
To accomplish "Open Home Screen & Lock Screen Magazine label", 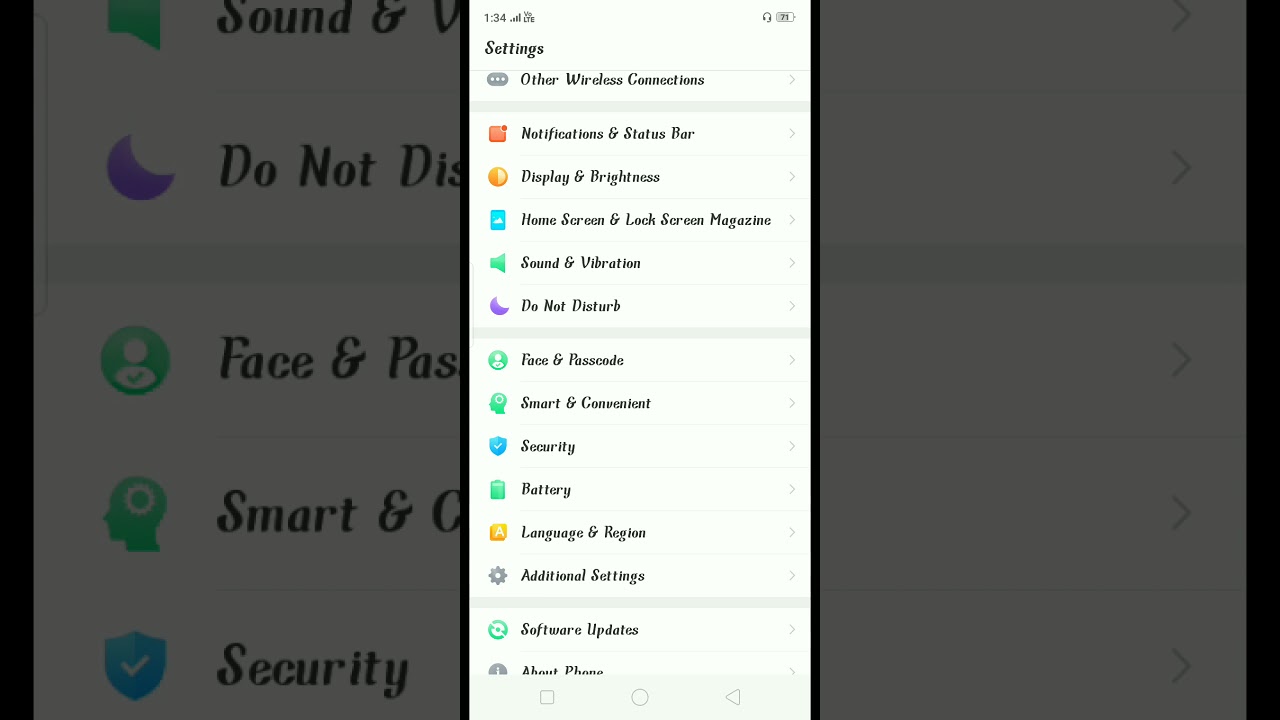I will [646, 220].
